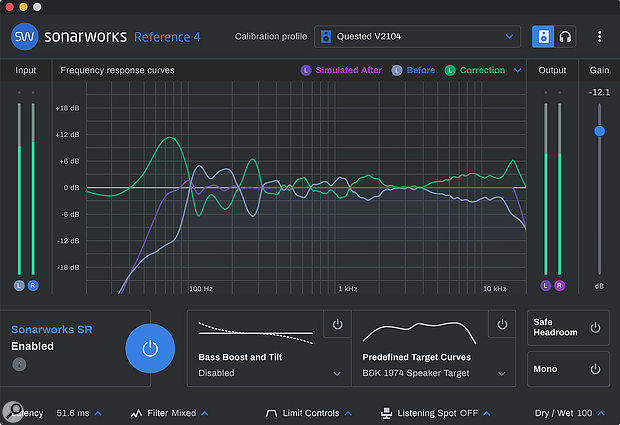The height and width of the screenshot is (425, 620).
Task: Click the -12.1 gain value
Action: [599, 93]
